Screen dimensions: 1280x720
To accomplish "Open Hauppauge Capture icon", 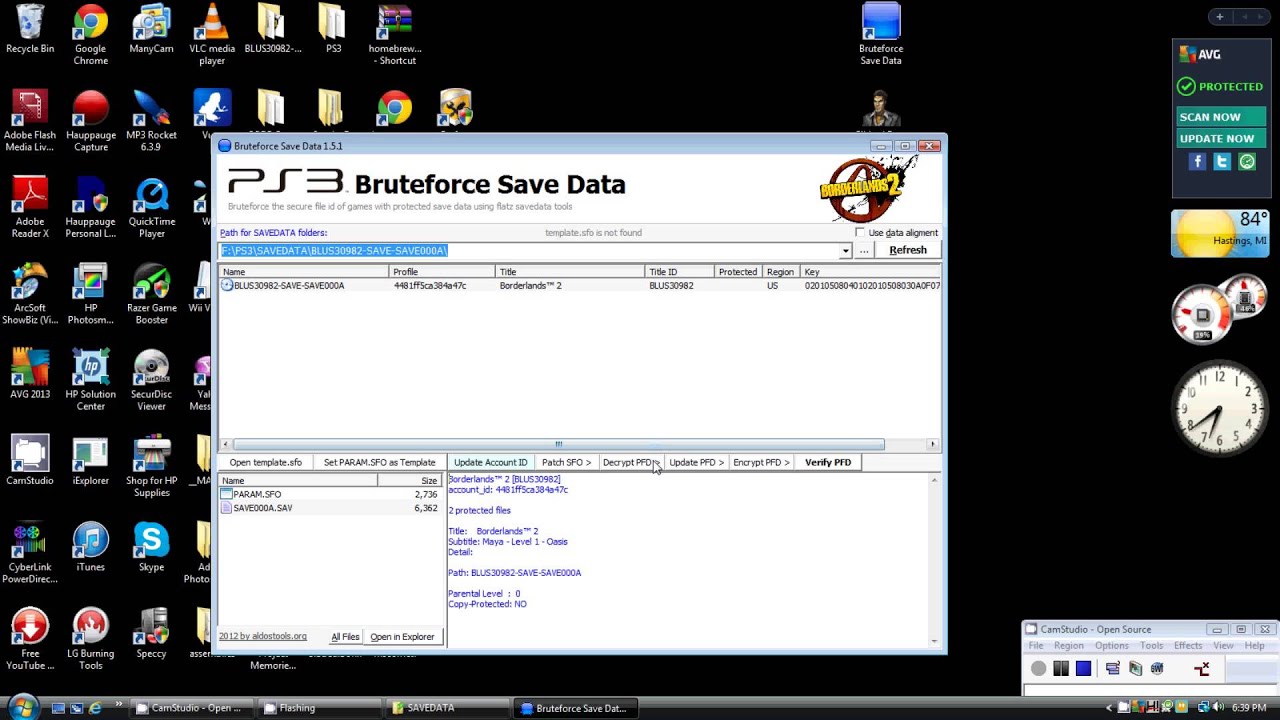I will (x=90, y=121).
